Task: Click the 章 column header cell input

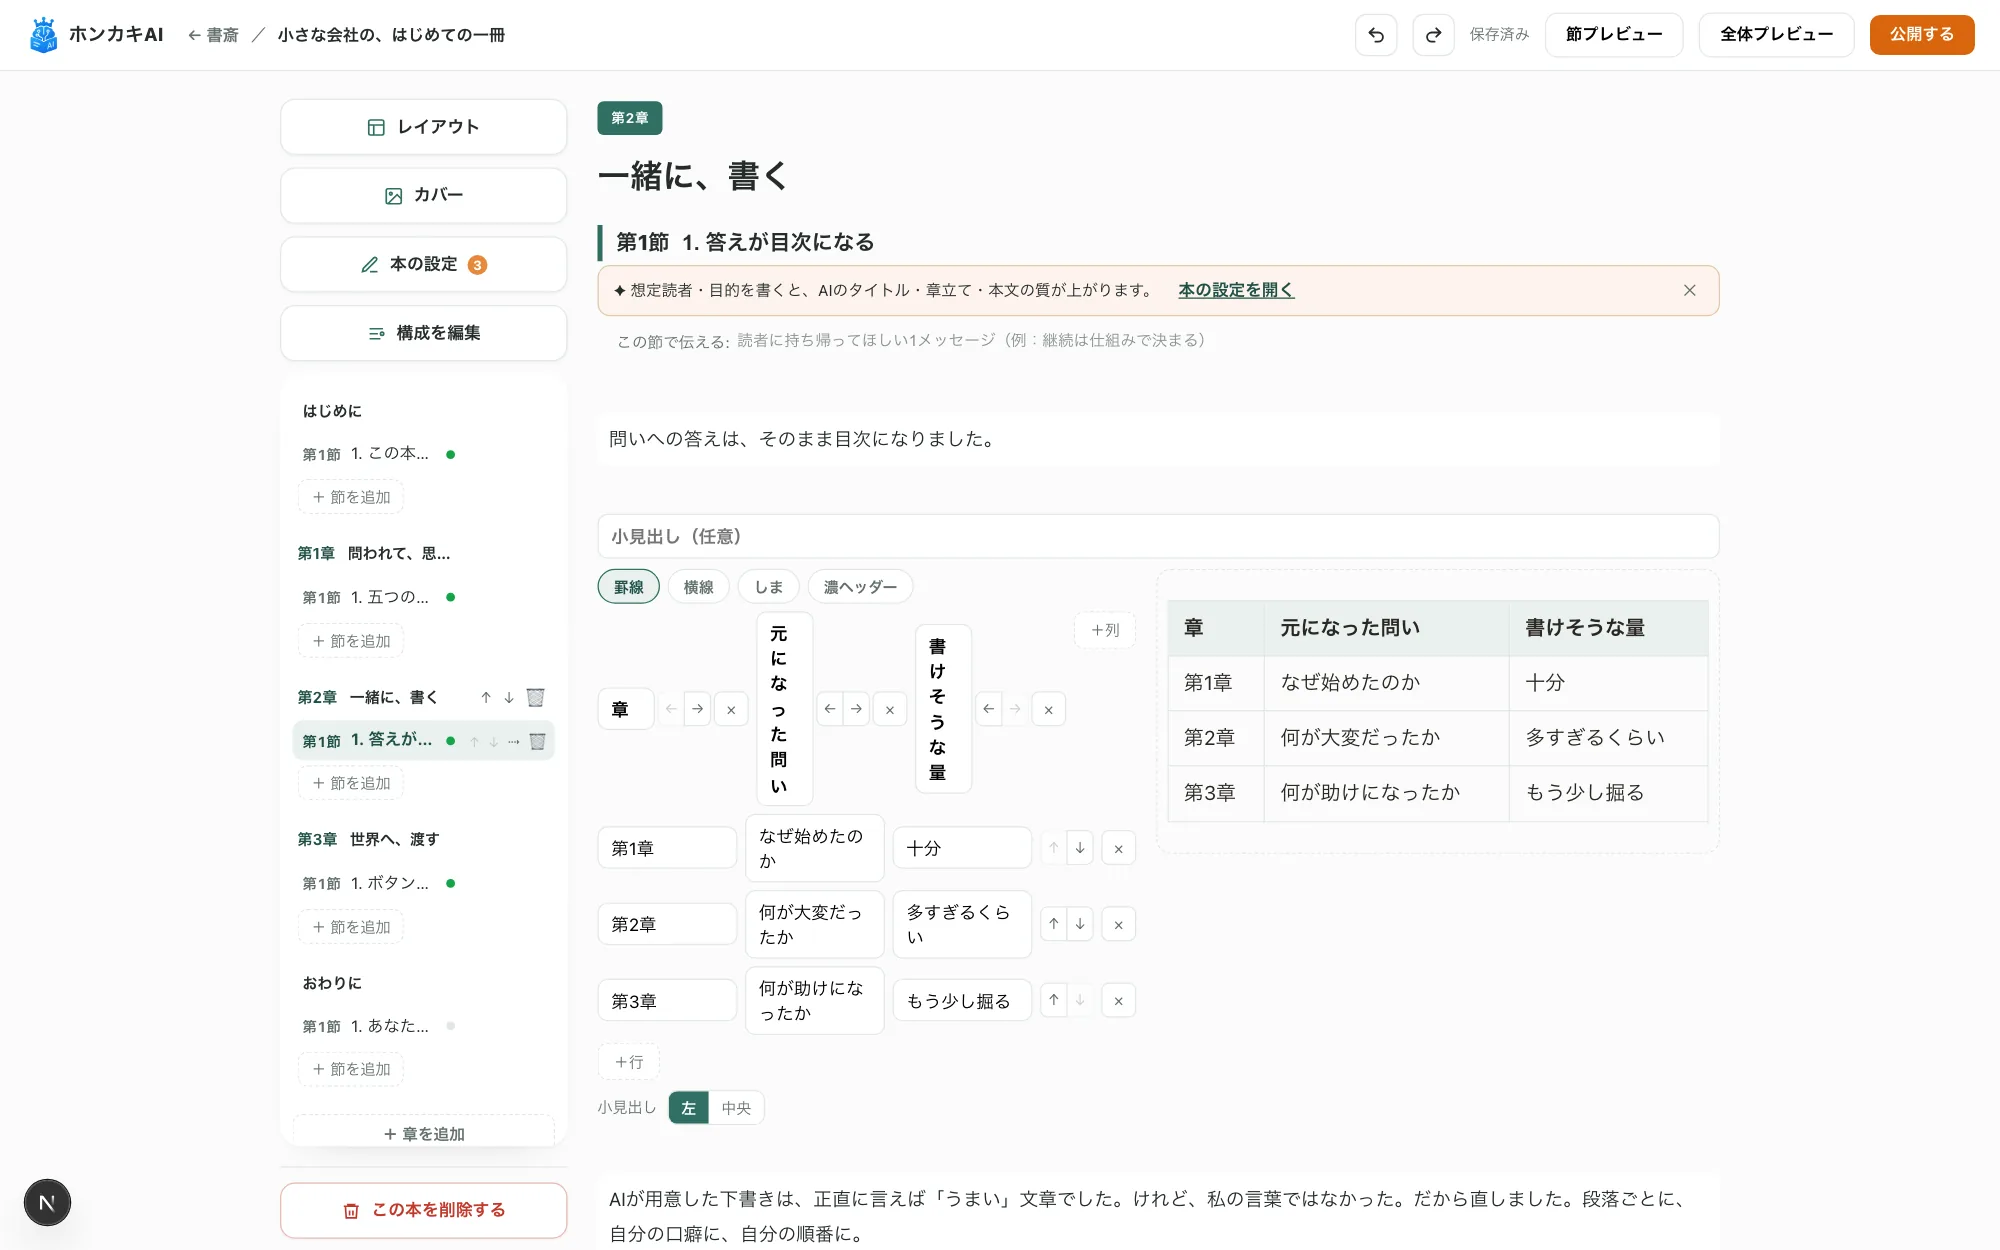Action: coord(626,709)
